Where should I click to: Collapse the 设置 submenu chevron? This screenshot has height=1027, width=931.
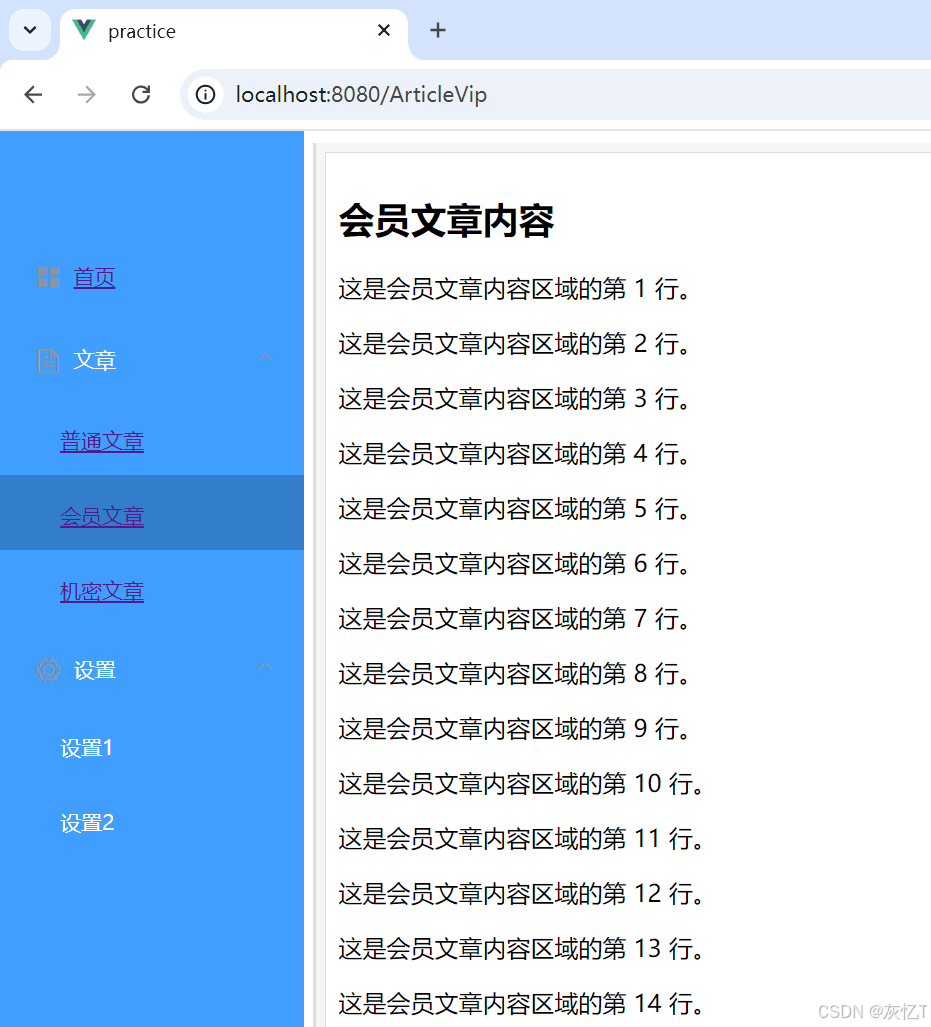(265, 667)
